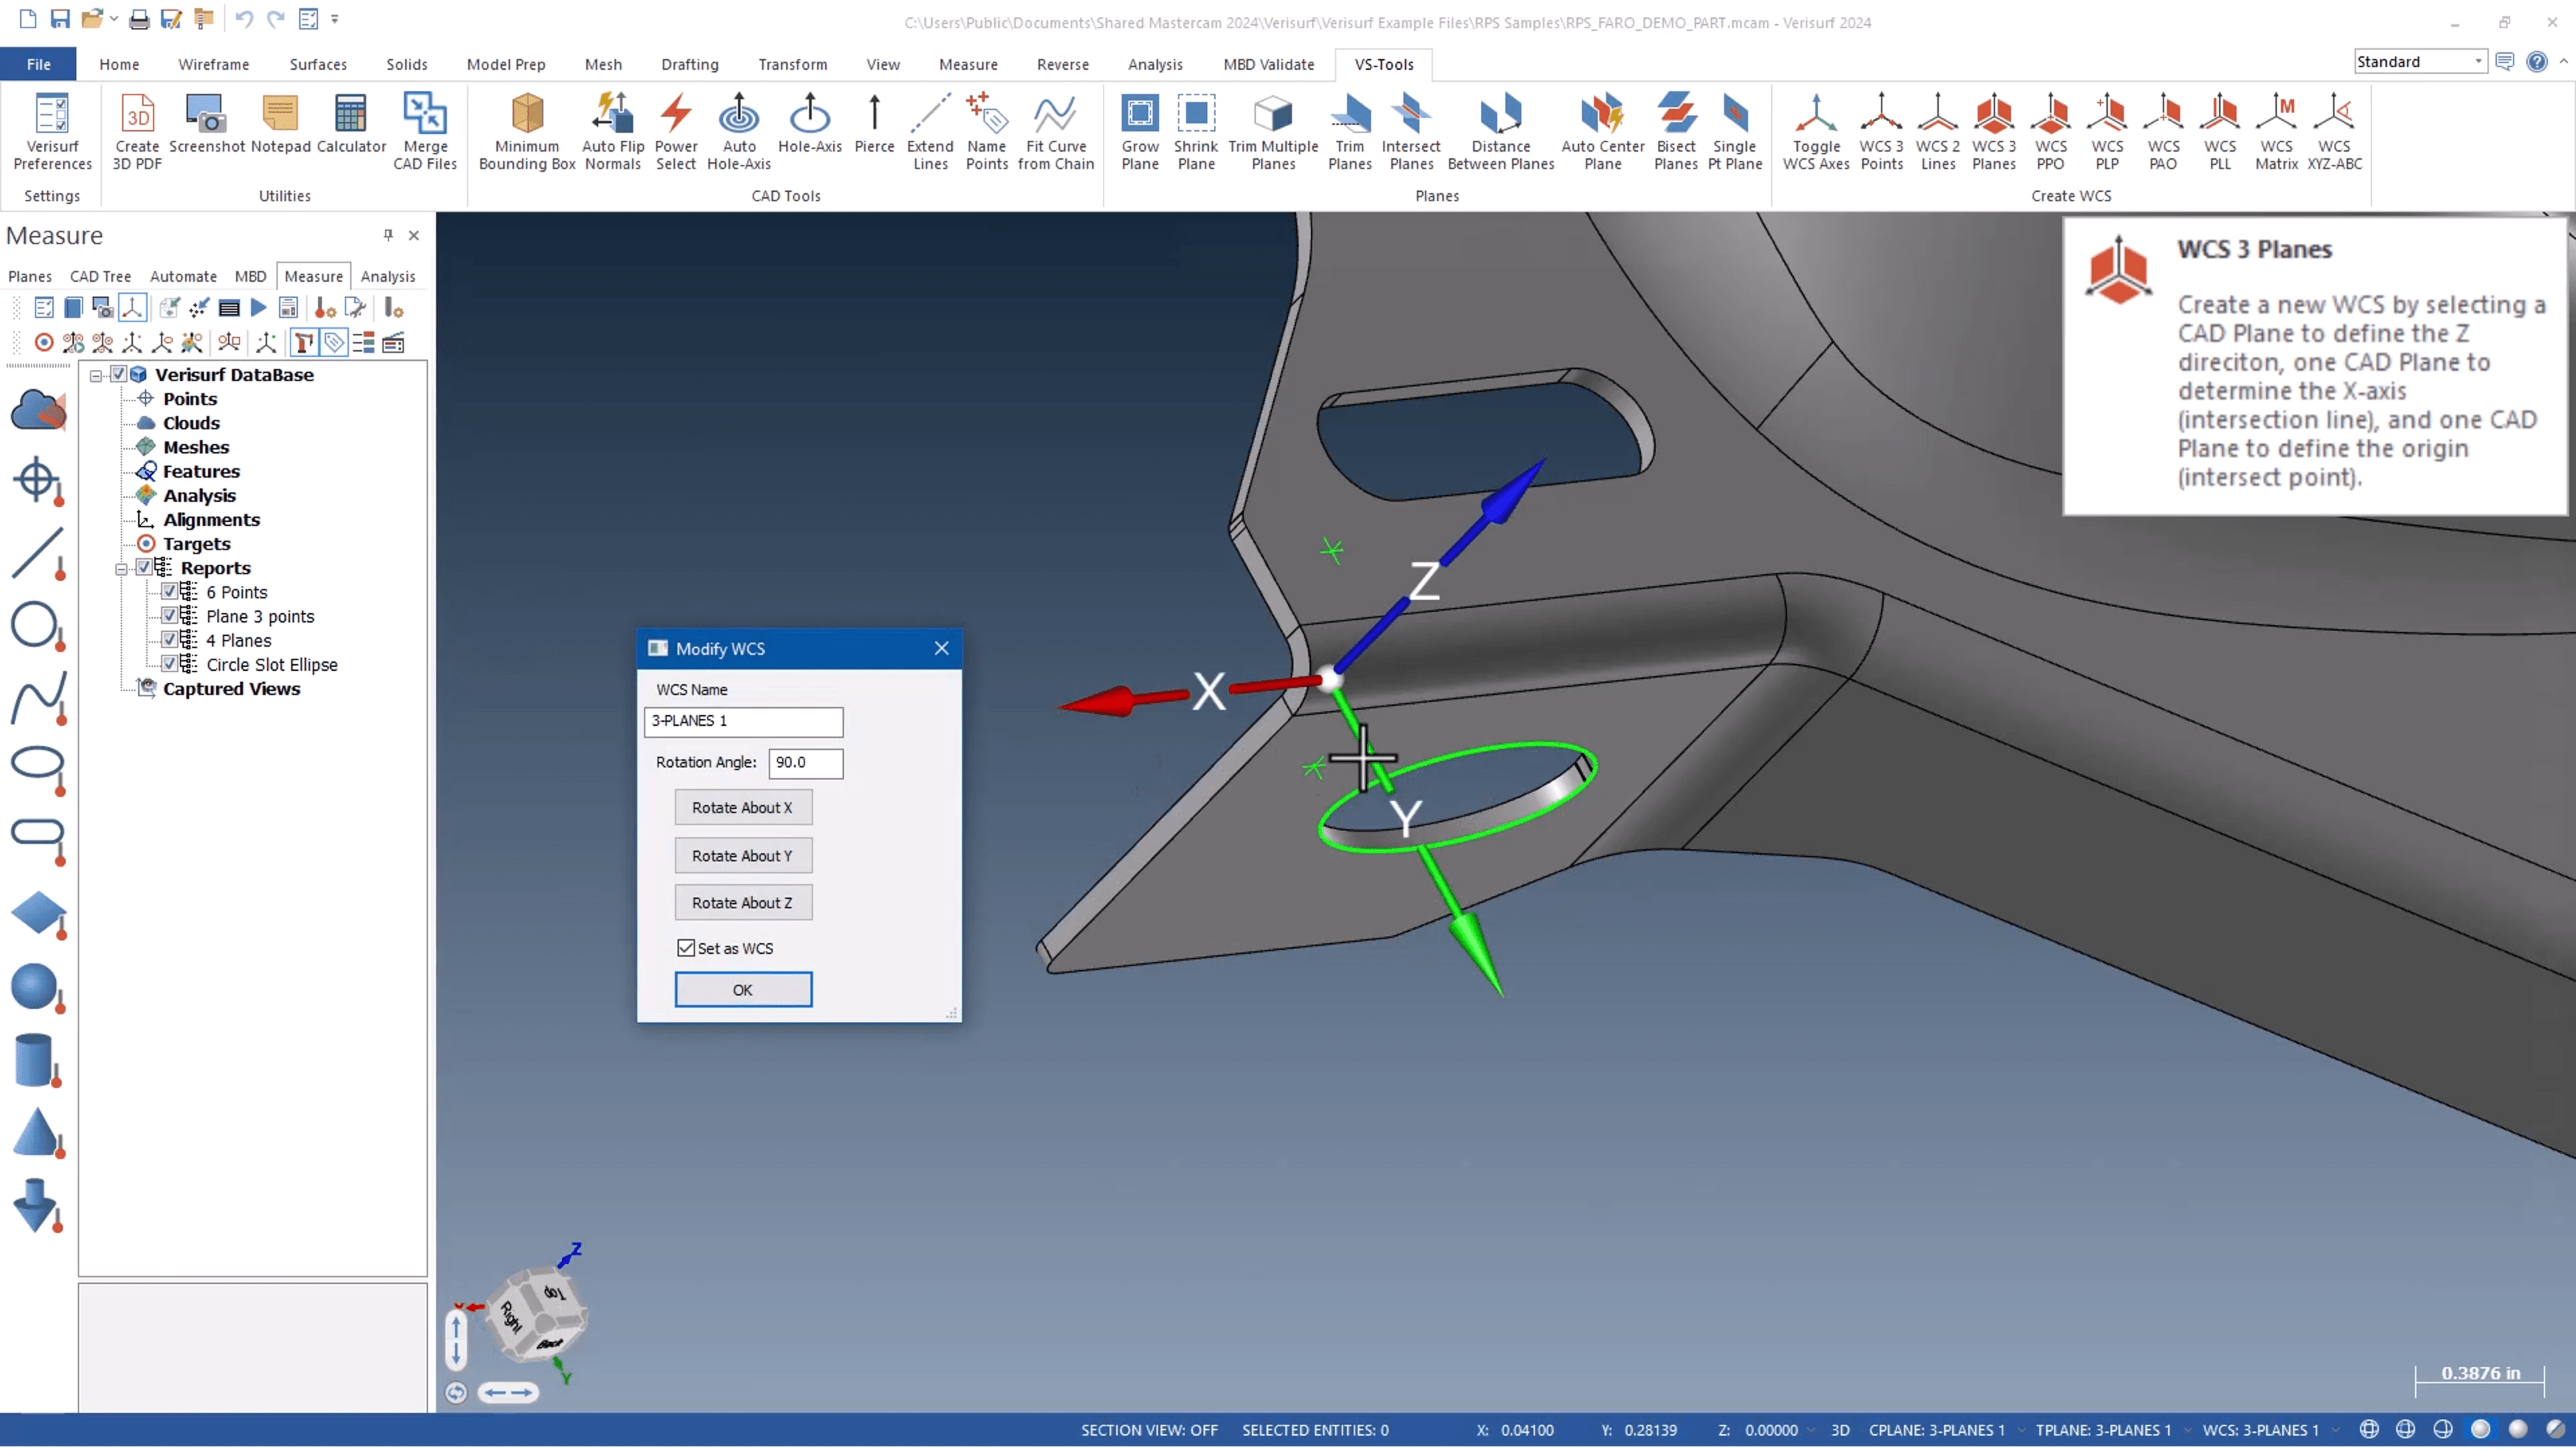Collapse the Verisurf DataBase tree node
Image resolution: width=2576 pixels, height=1449 pixels.
96,376
